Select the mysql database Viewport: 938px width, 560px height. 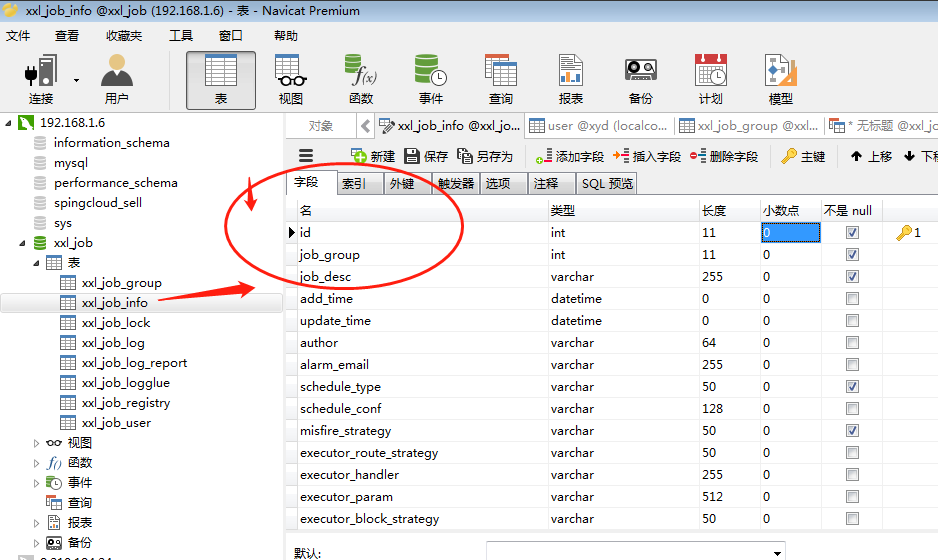click(x=71, y=163)
